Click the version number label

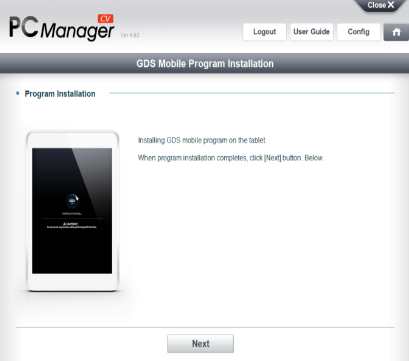[130, 35]
